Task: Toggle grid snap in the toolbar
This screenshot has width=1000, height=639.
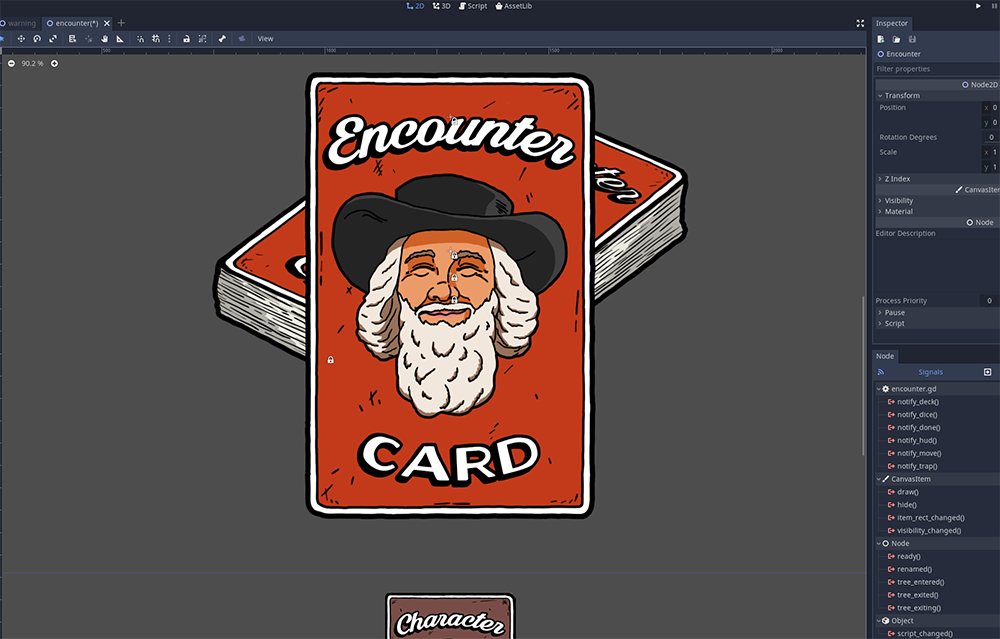Action: [155, 39]
